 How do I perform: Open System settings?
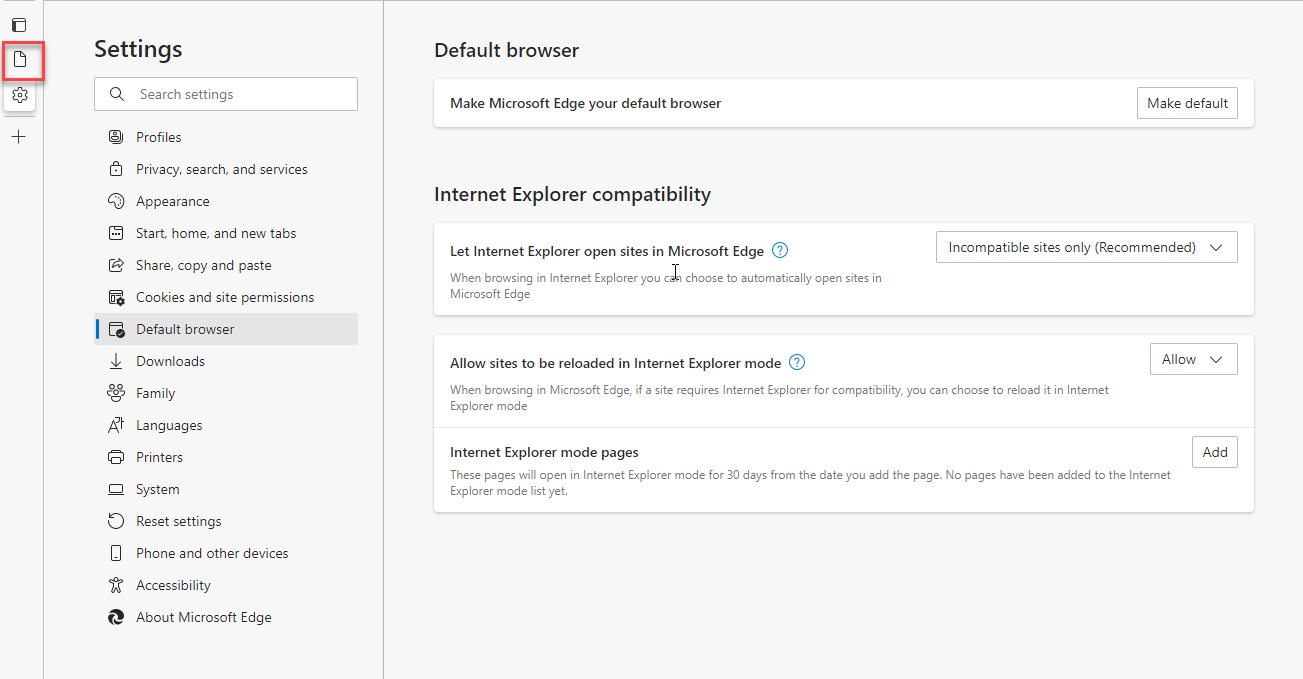click(x=226, y=489)
